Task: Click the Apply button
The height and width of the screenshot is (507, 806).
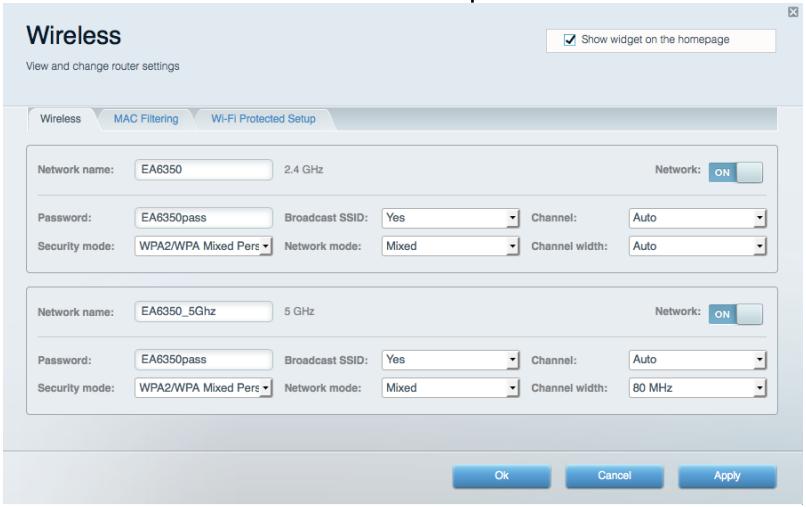Action: 727,476
